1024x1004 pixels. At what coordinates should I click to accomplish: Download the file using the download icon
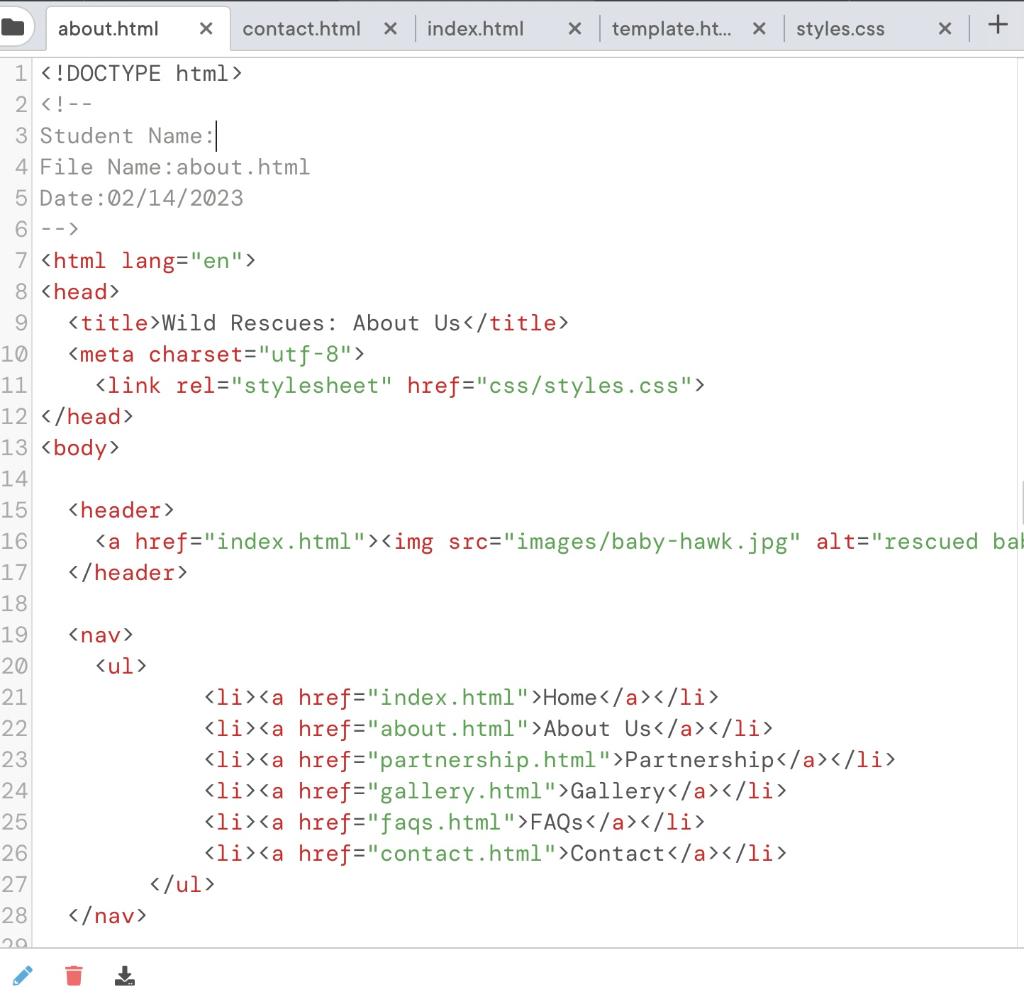[124, 974]
